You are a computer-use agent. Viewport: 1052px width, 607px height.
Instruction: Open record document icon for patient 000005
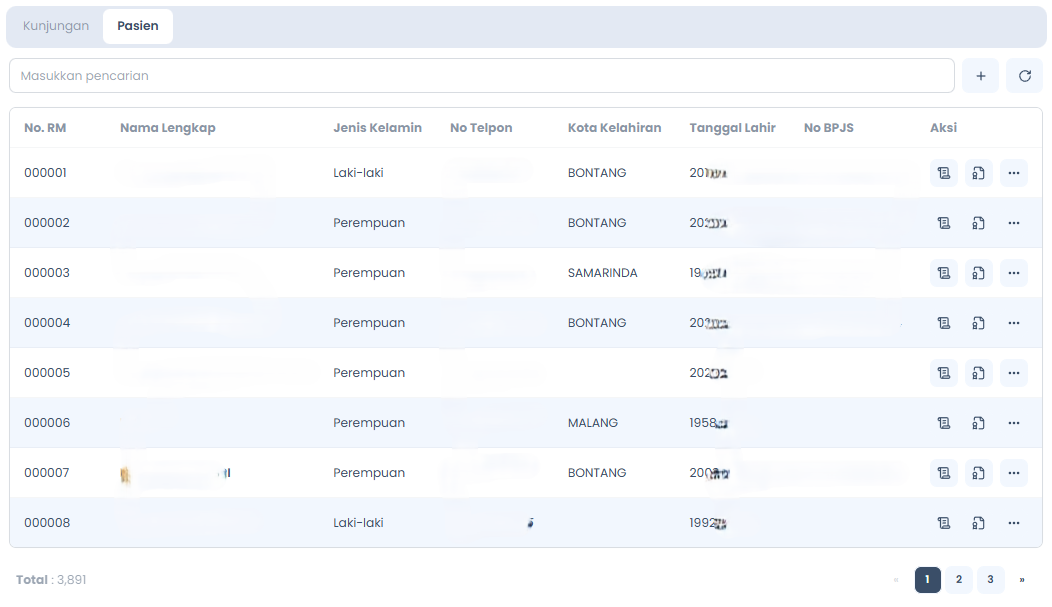[943, 373]
